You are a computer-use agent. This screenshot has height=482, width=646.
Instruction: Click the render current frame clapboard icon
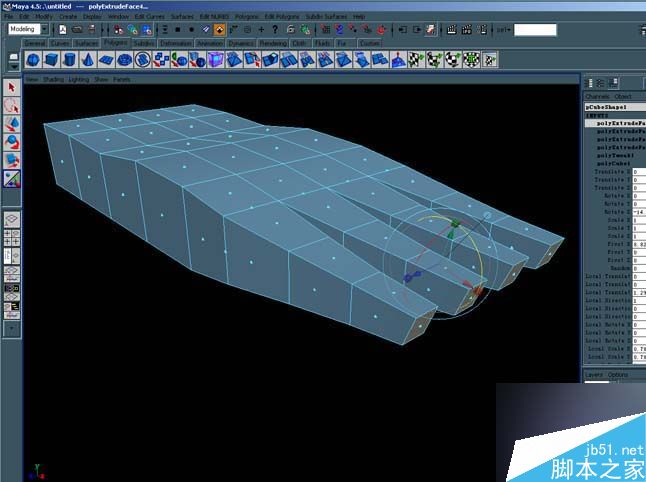tap(452, 29)
